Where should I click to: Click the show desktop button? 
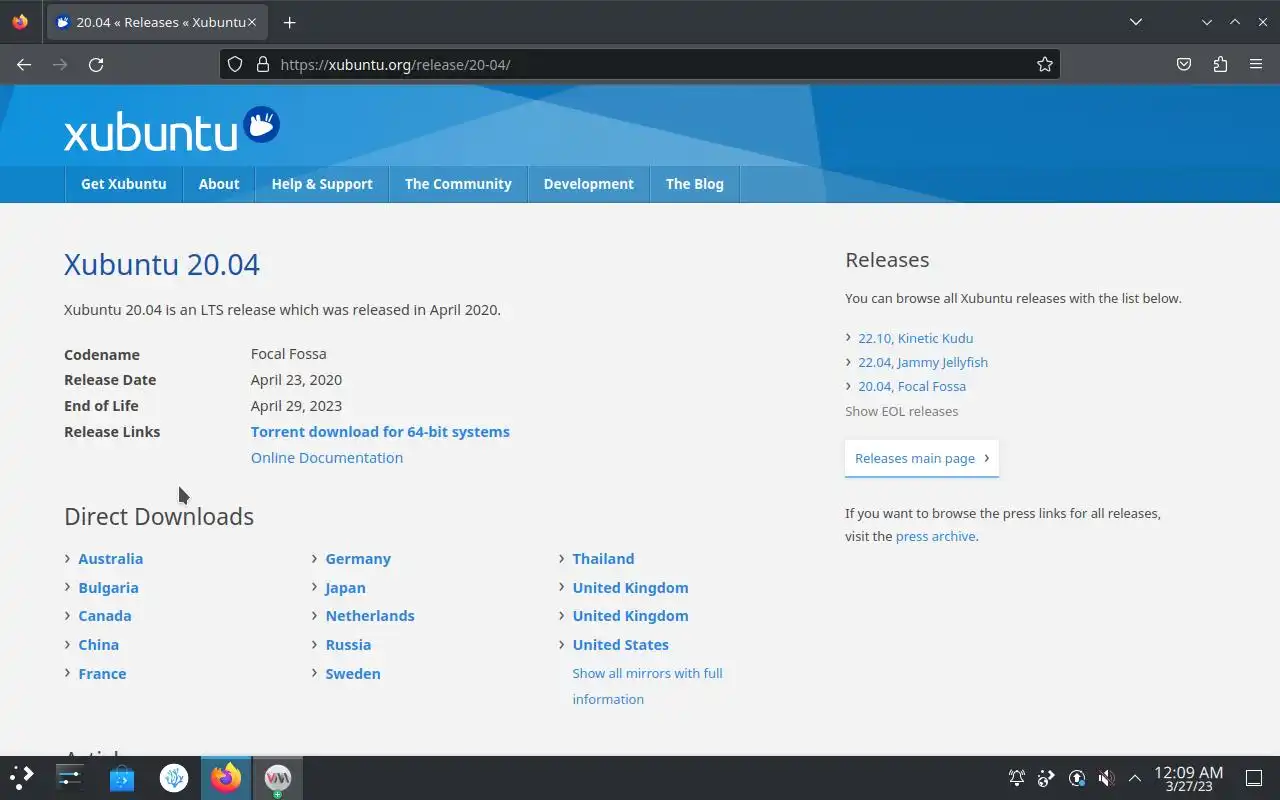point(1254,778)
